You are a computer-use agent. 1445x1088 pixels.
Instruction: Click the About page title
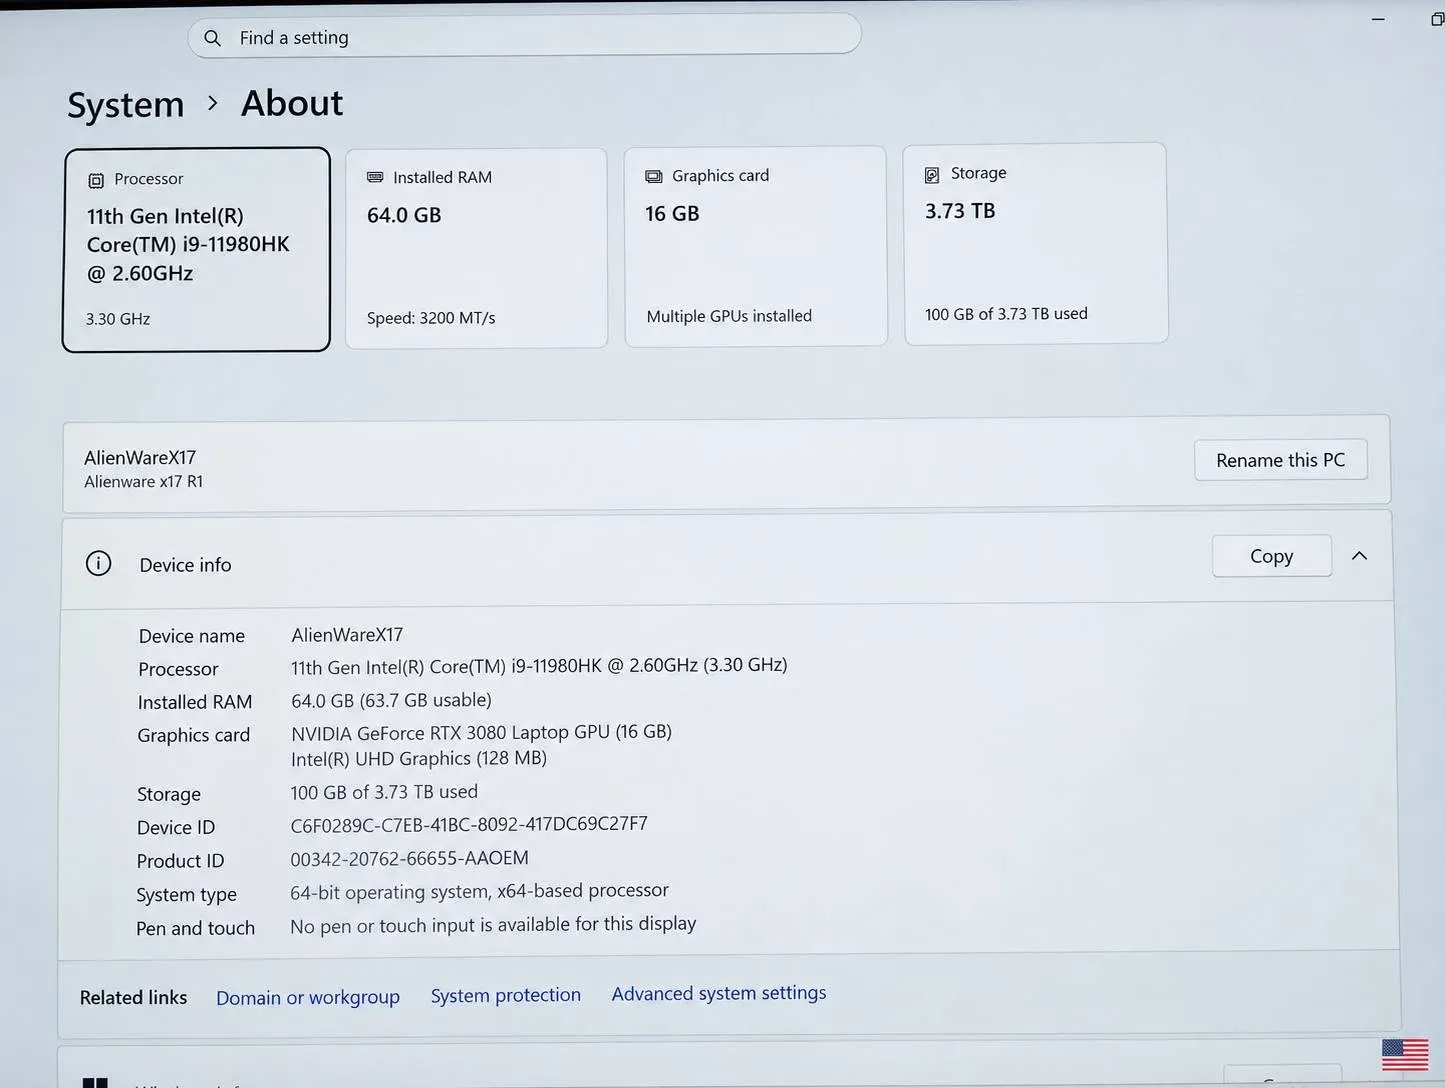pos(292,103)
